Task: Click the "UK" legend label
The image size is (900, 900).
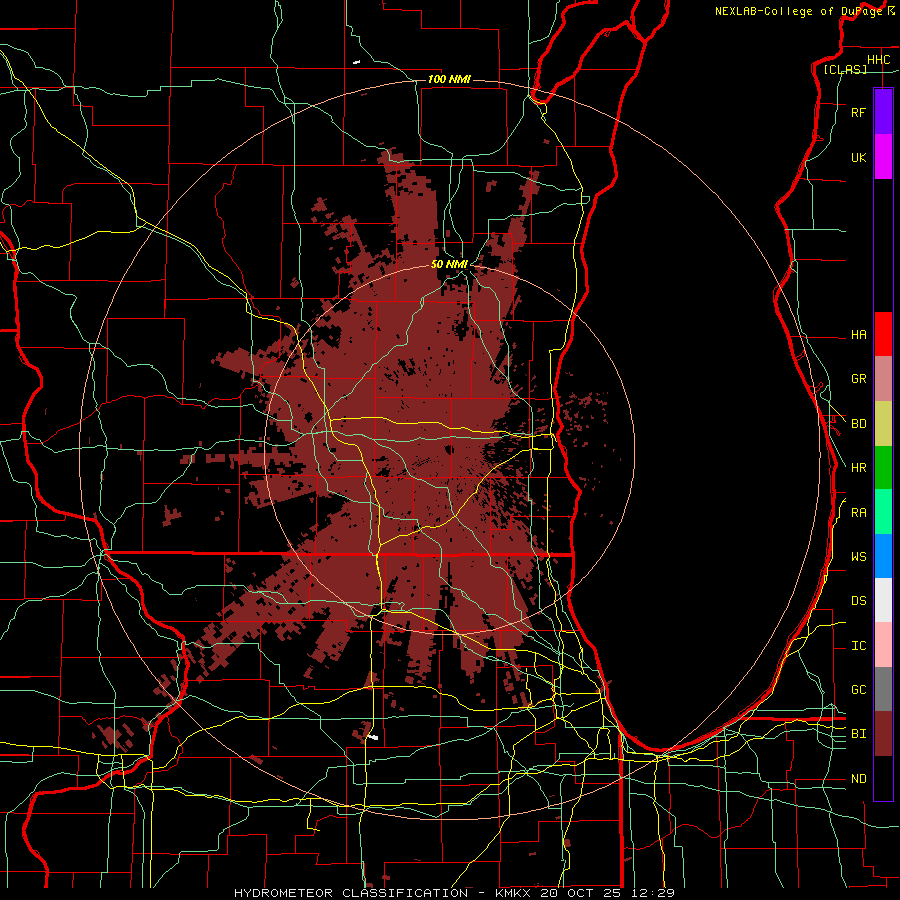Action: [858, 157]
